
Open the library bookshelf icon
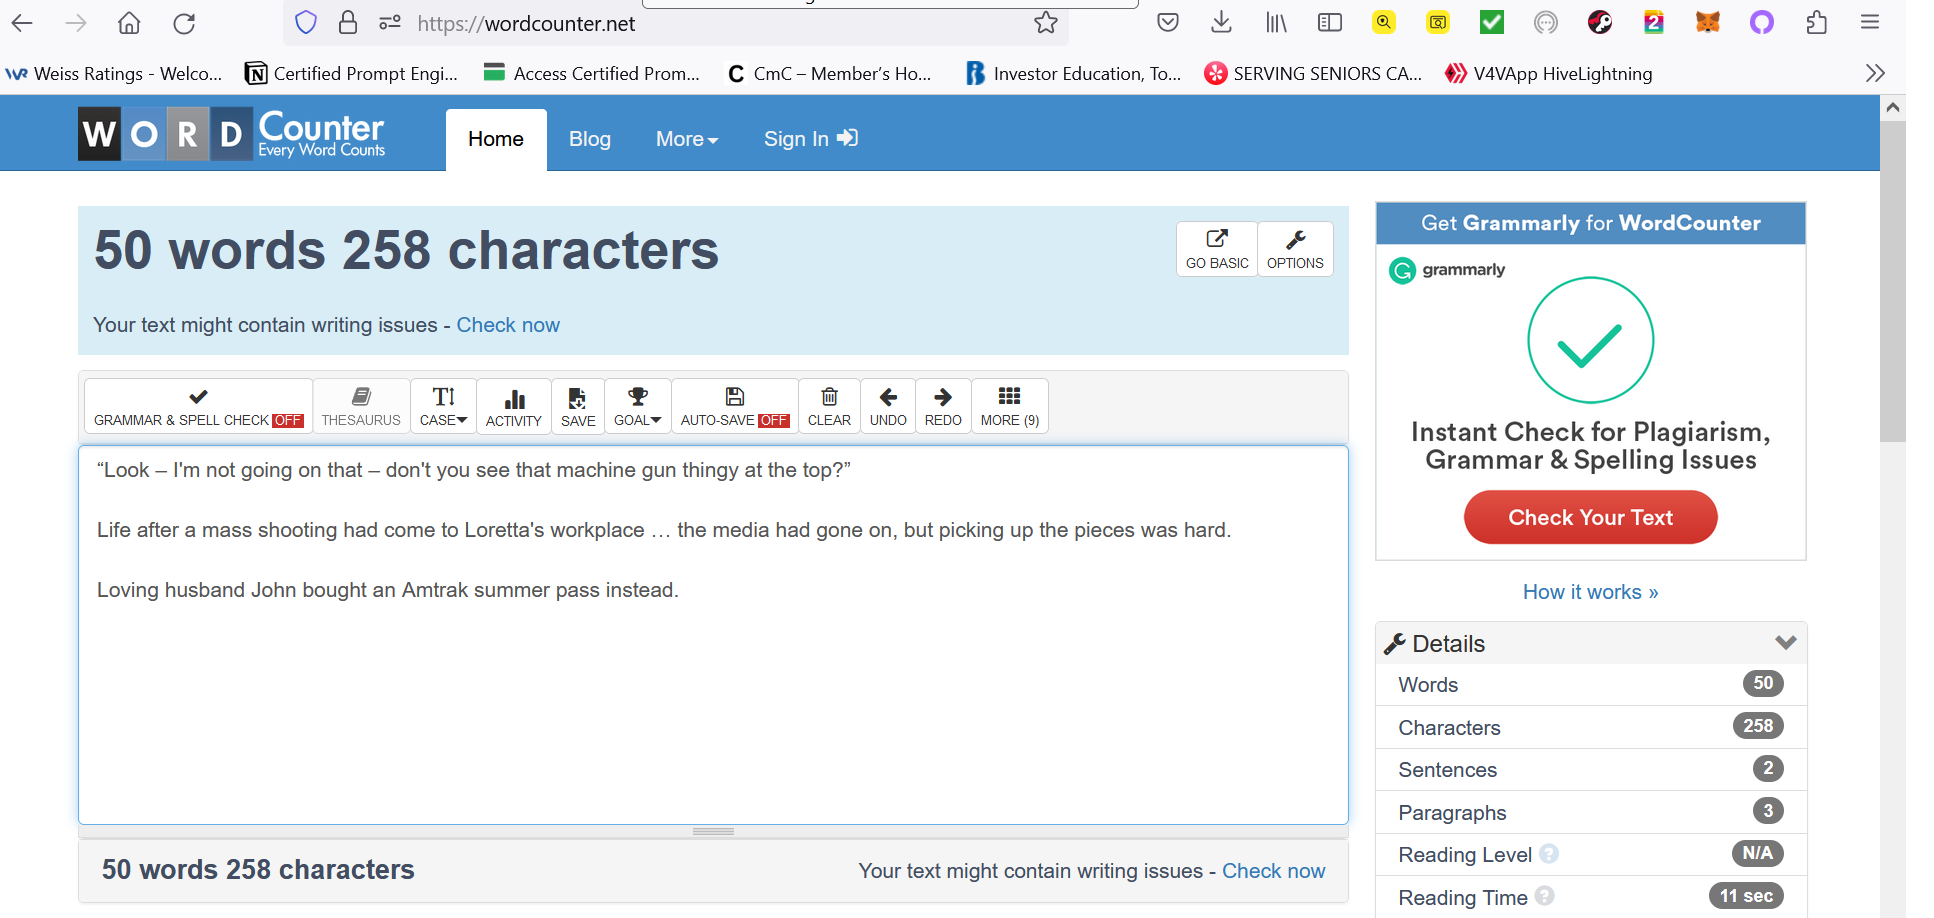pos(1276,23)
